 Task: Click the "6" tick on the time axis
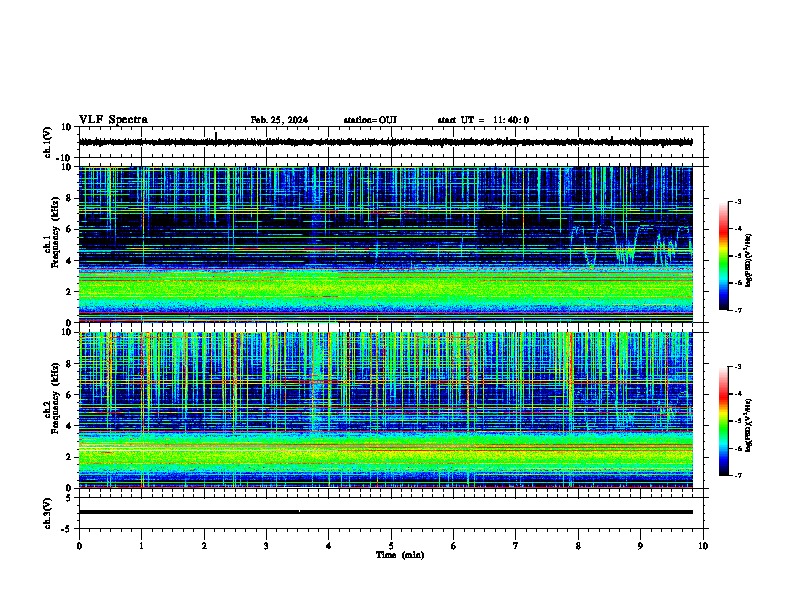click(x=454, y=546)
